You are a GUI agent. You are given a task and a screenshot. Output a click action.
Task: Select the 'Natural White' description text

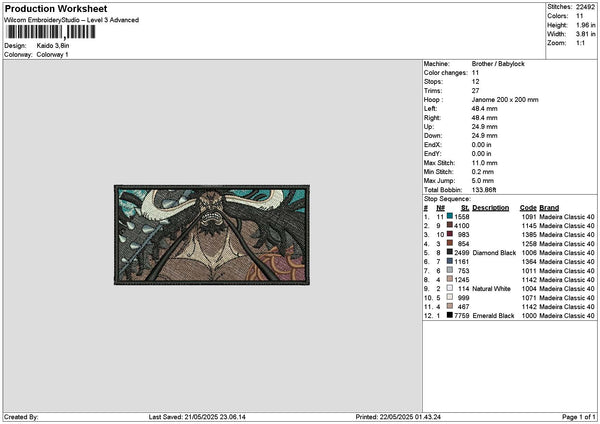[x=491, y=289]
